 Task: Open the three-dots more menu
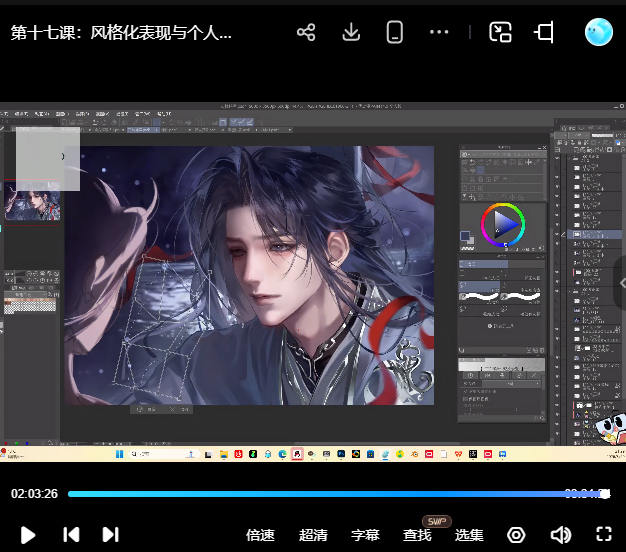point(439,32)
